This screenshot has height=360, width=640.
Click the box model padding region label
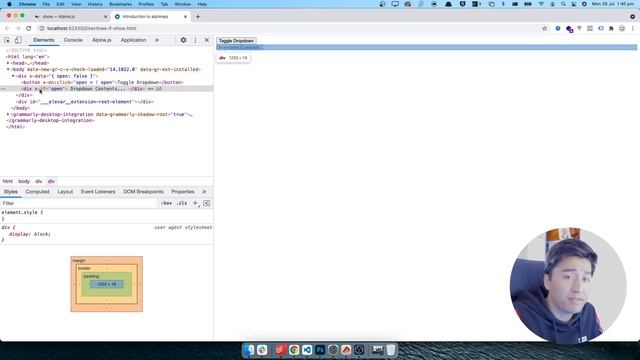tap(91, 276)
